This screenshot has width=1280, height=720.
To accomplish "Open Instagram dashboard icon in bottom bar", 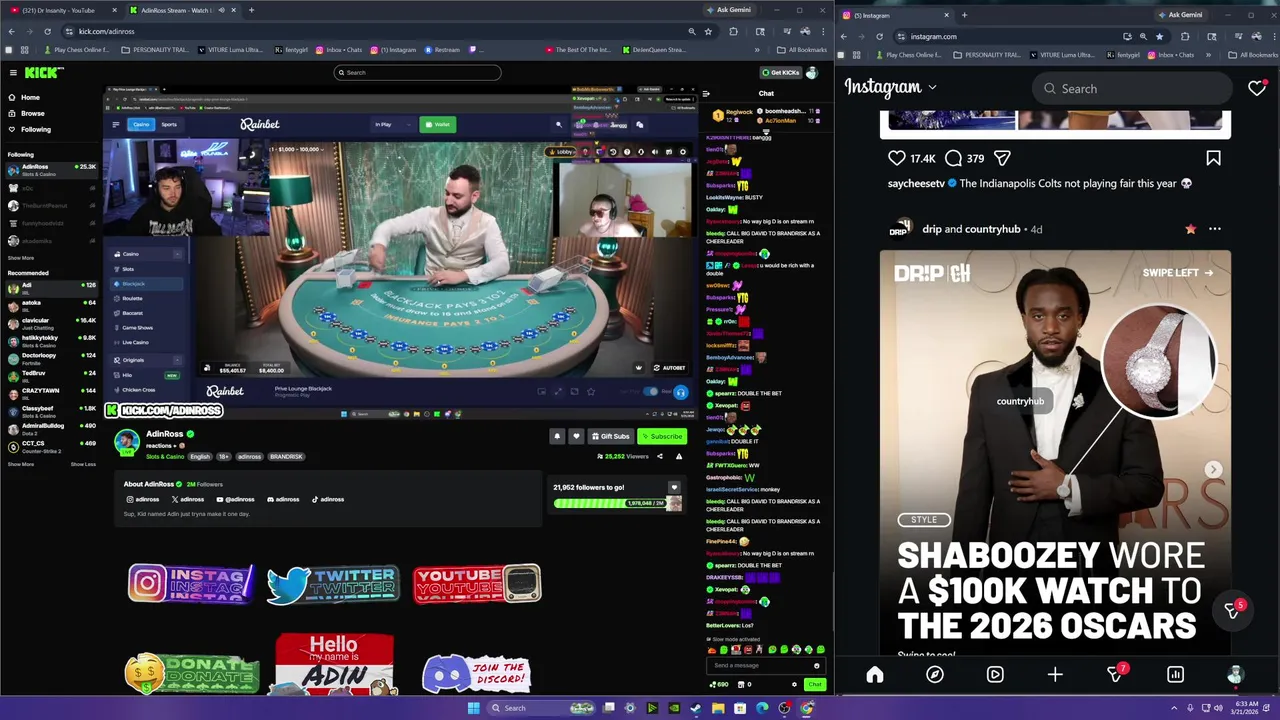I will [x=1175, y=674].
